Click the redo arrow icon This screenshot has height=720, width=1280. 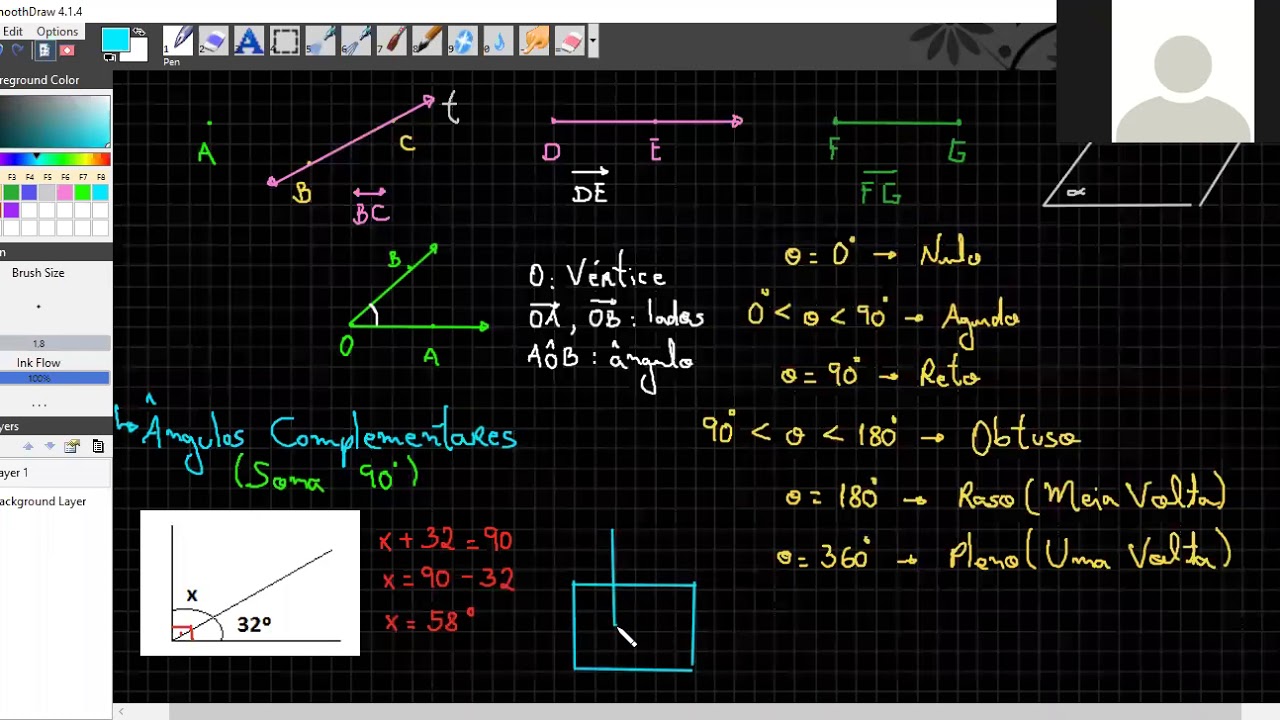tap(17, 50)
